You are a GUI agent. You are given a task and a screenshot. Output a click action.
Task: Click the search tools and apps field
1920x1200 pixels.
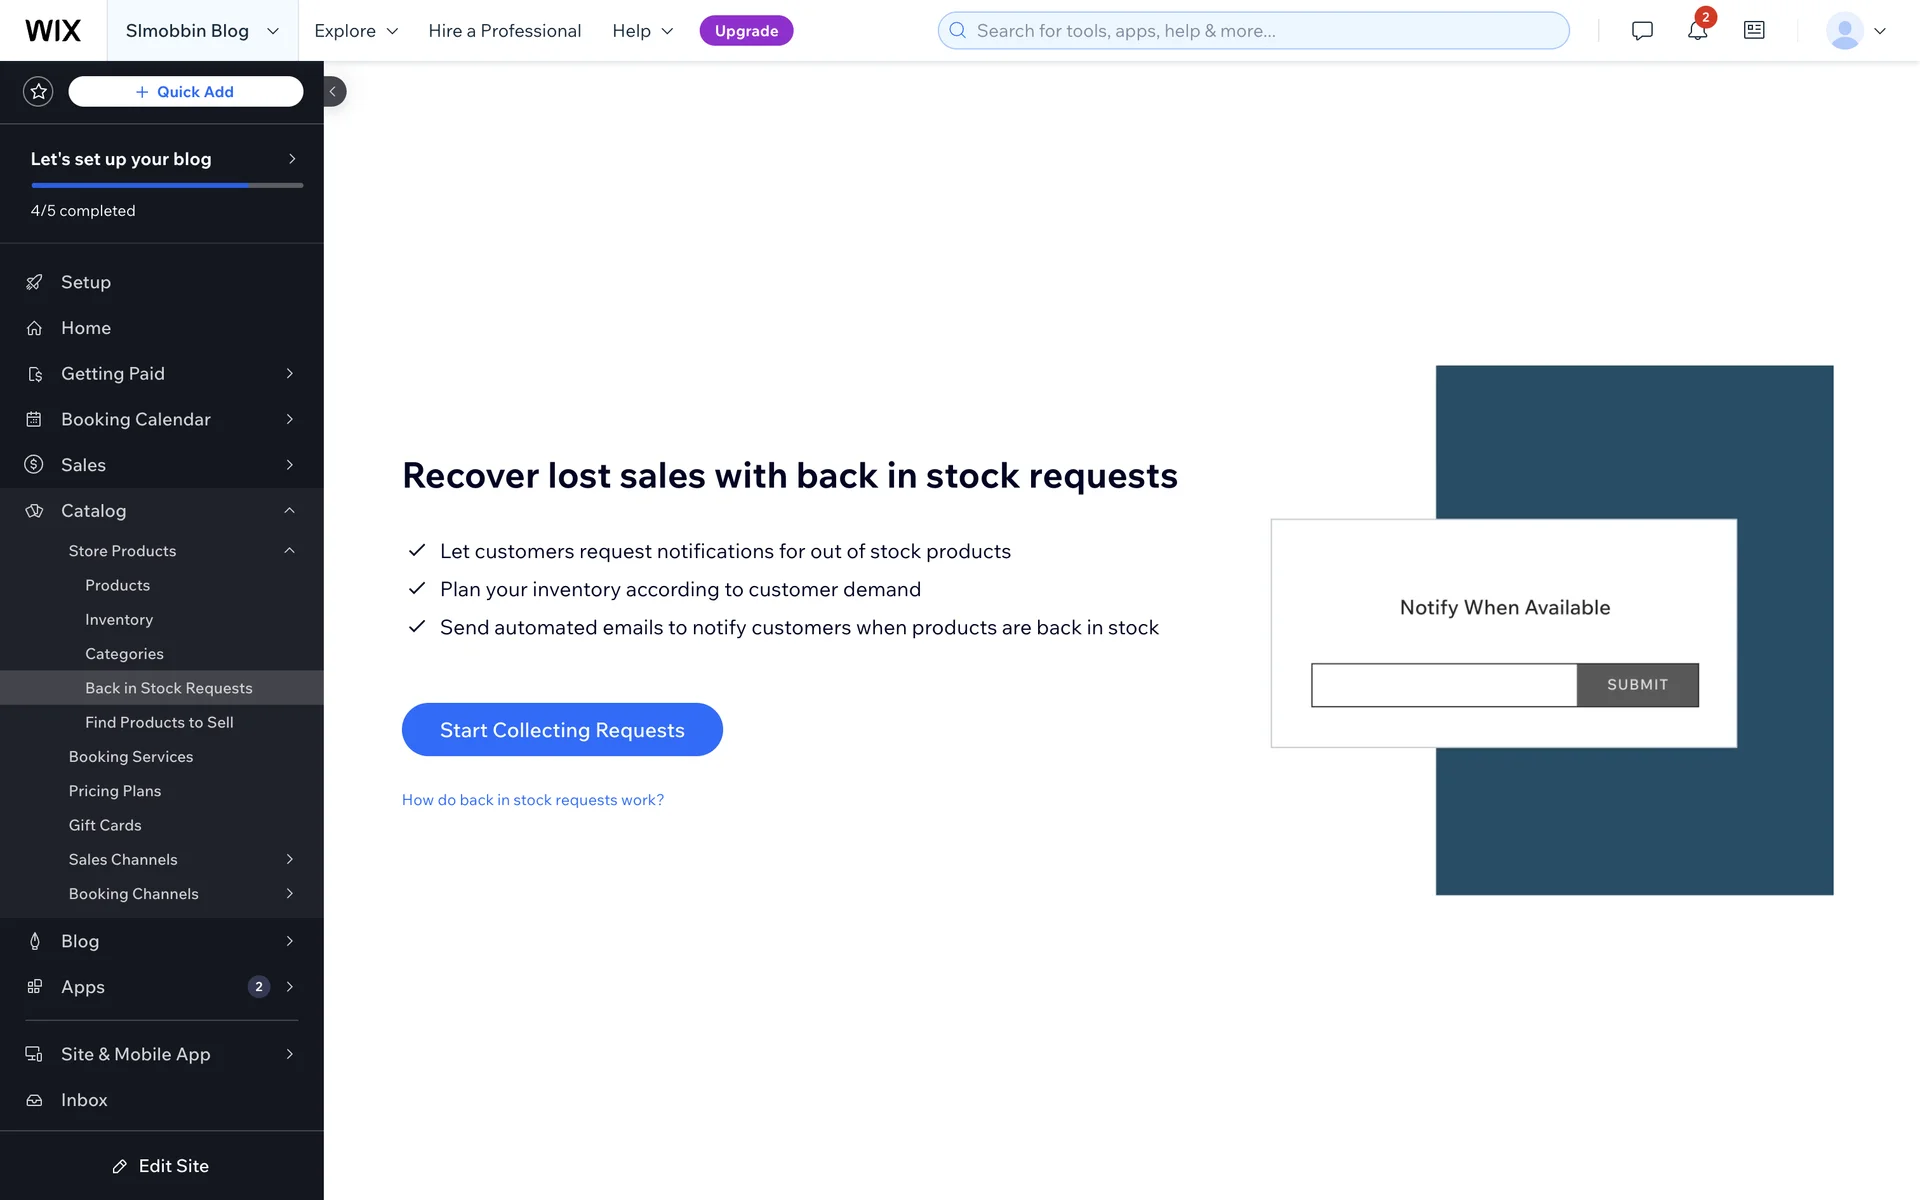point(1253,31)
